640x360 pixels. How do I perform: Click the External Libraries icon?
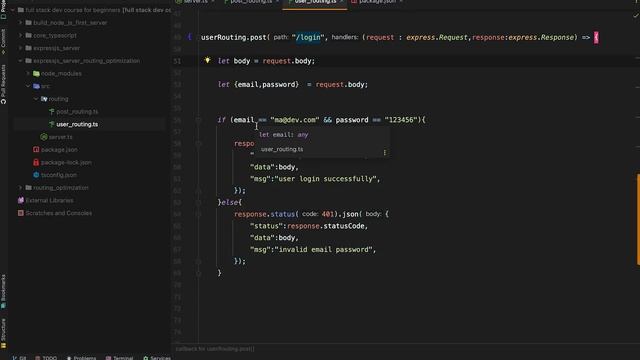click(x=21, y=200)
